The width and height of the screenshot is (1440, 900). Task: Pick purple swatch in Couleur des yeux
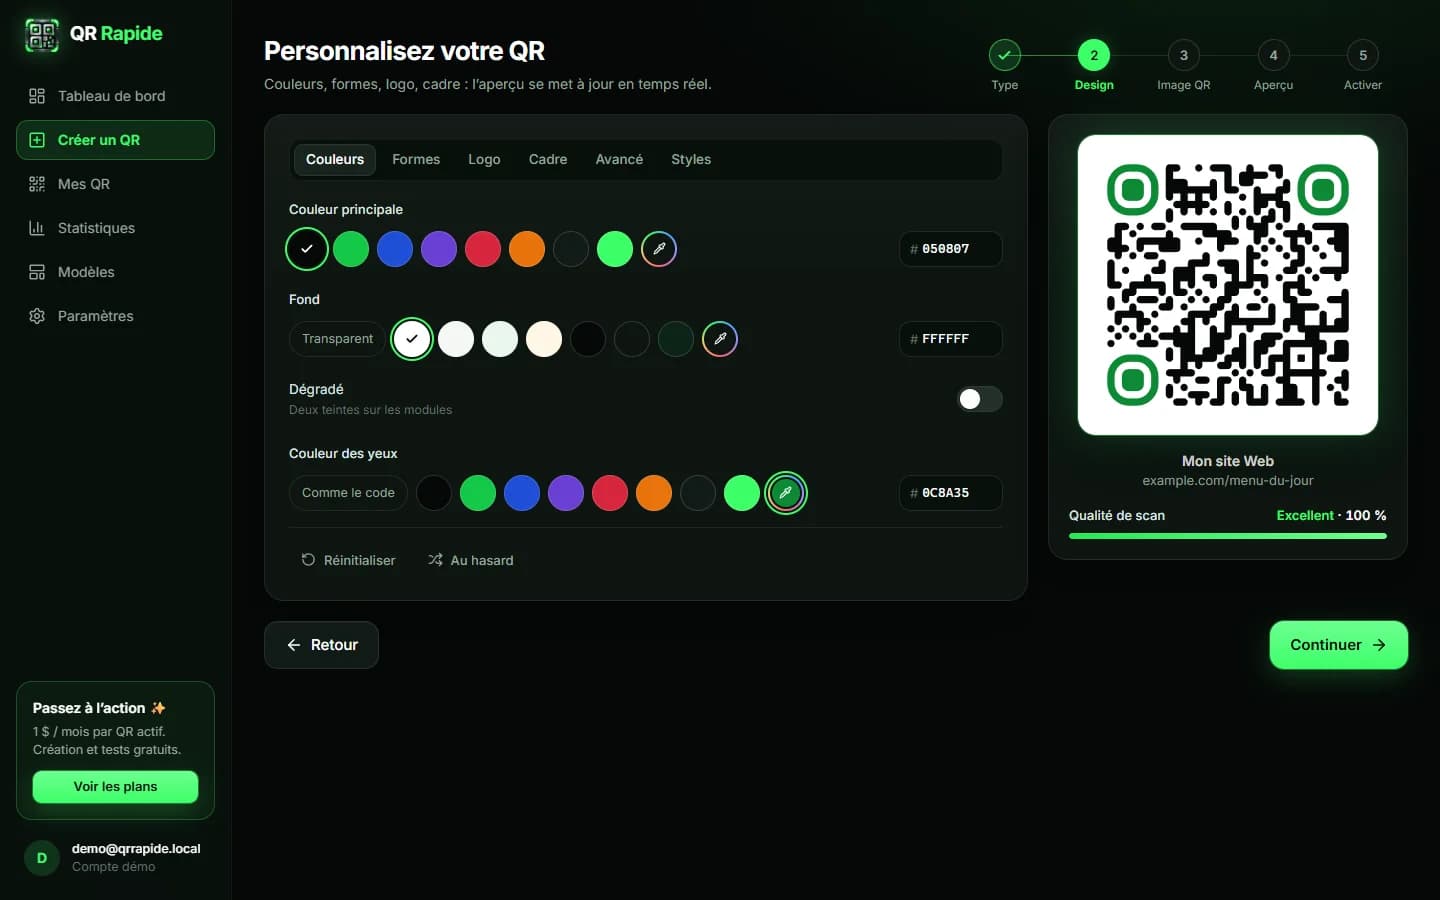[566, 493]
